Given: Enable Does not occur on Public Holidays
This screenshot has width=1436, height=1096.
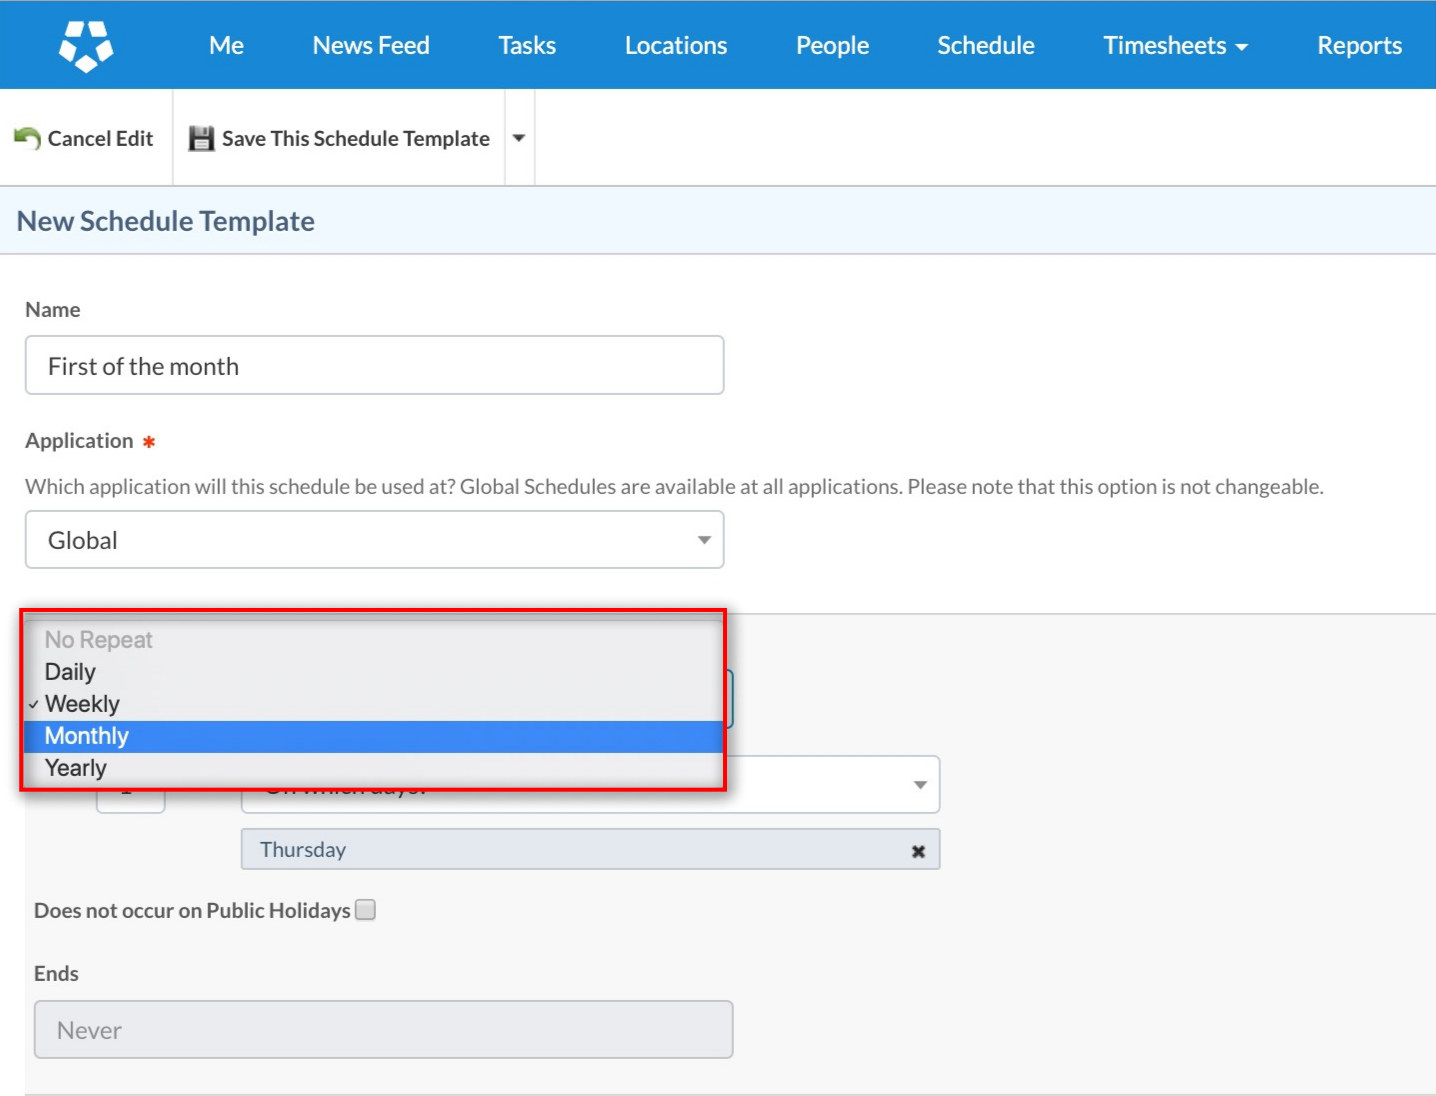Looking at the screenshot, I should pos(366,910).
